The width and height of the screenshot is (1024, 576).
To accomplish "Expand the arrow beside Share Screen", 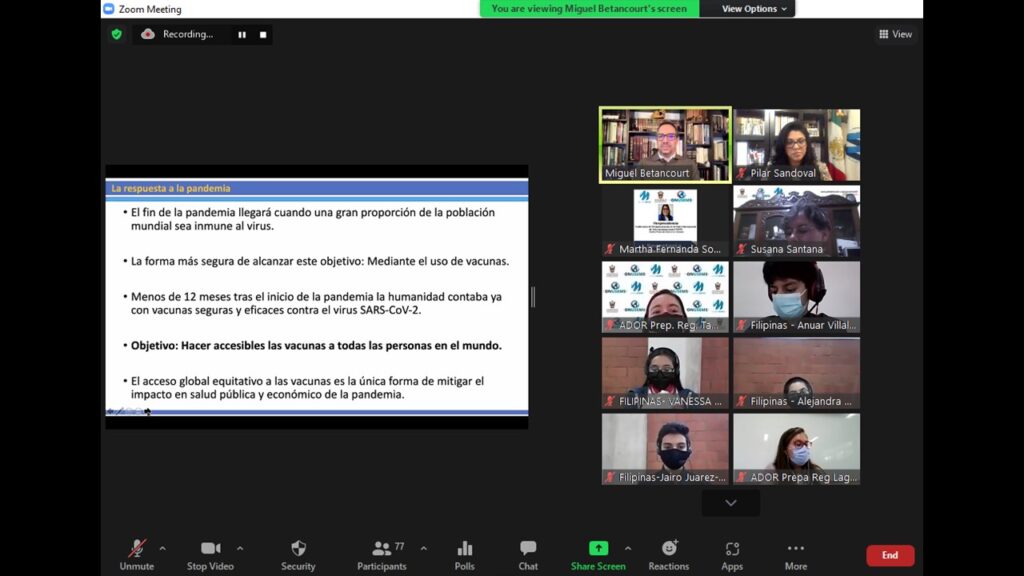I will click(x=628, y=549).
